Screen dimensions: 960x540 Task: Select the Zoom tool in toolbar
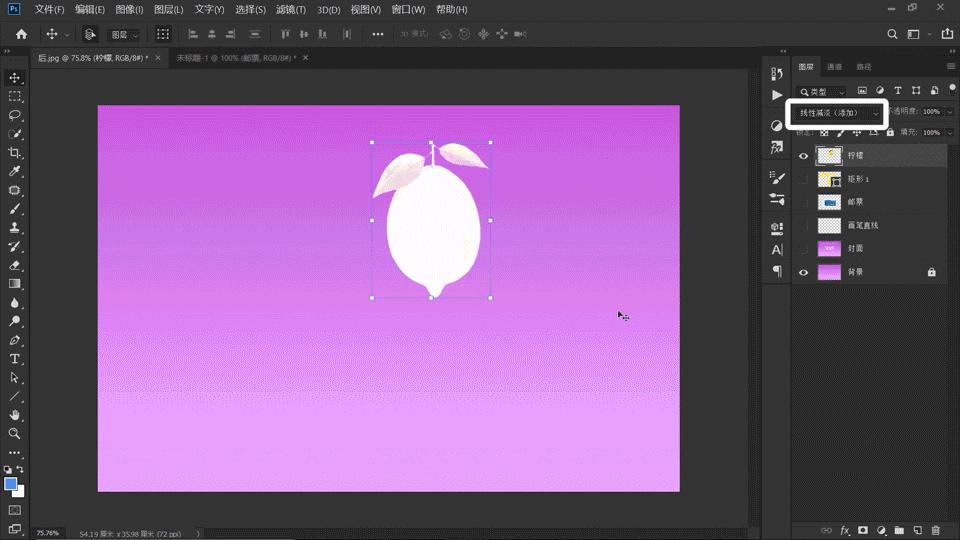pos(15,434)
